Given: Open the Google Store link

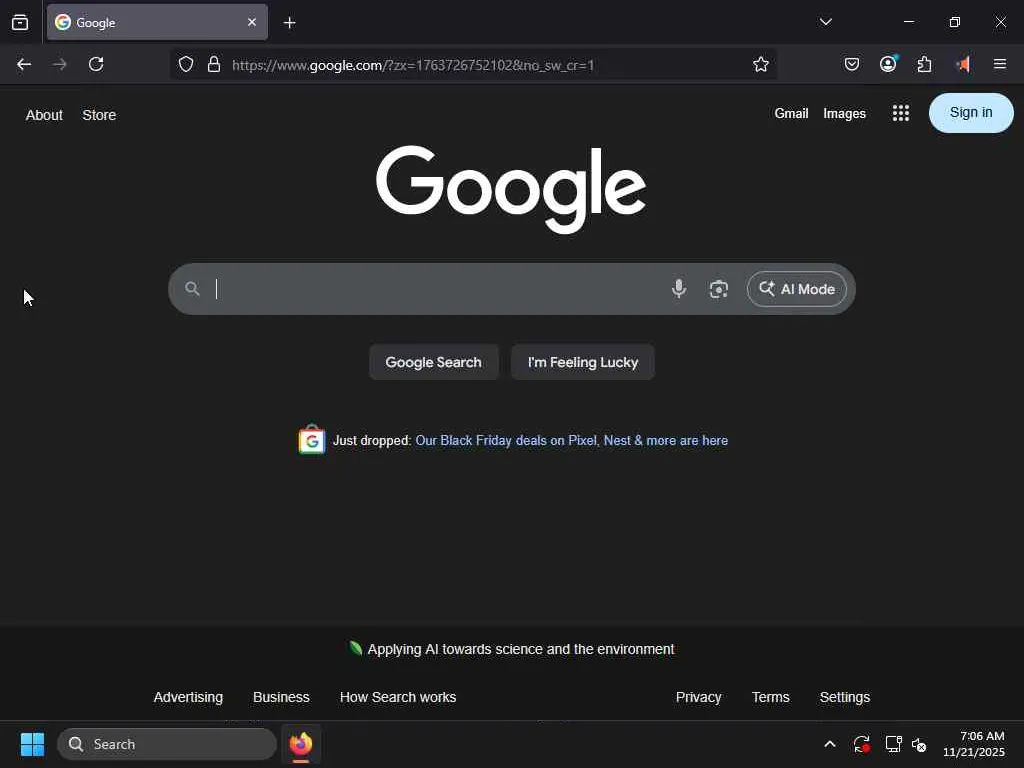Looking at the screenshot, I should tap(99, 115).
